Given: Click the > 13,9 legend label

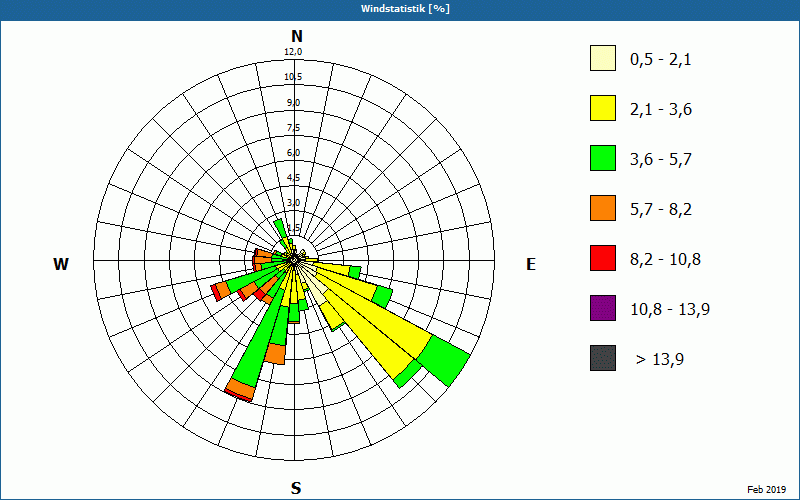Looking at the screenshot, I should point(660,360).
